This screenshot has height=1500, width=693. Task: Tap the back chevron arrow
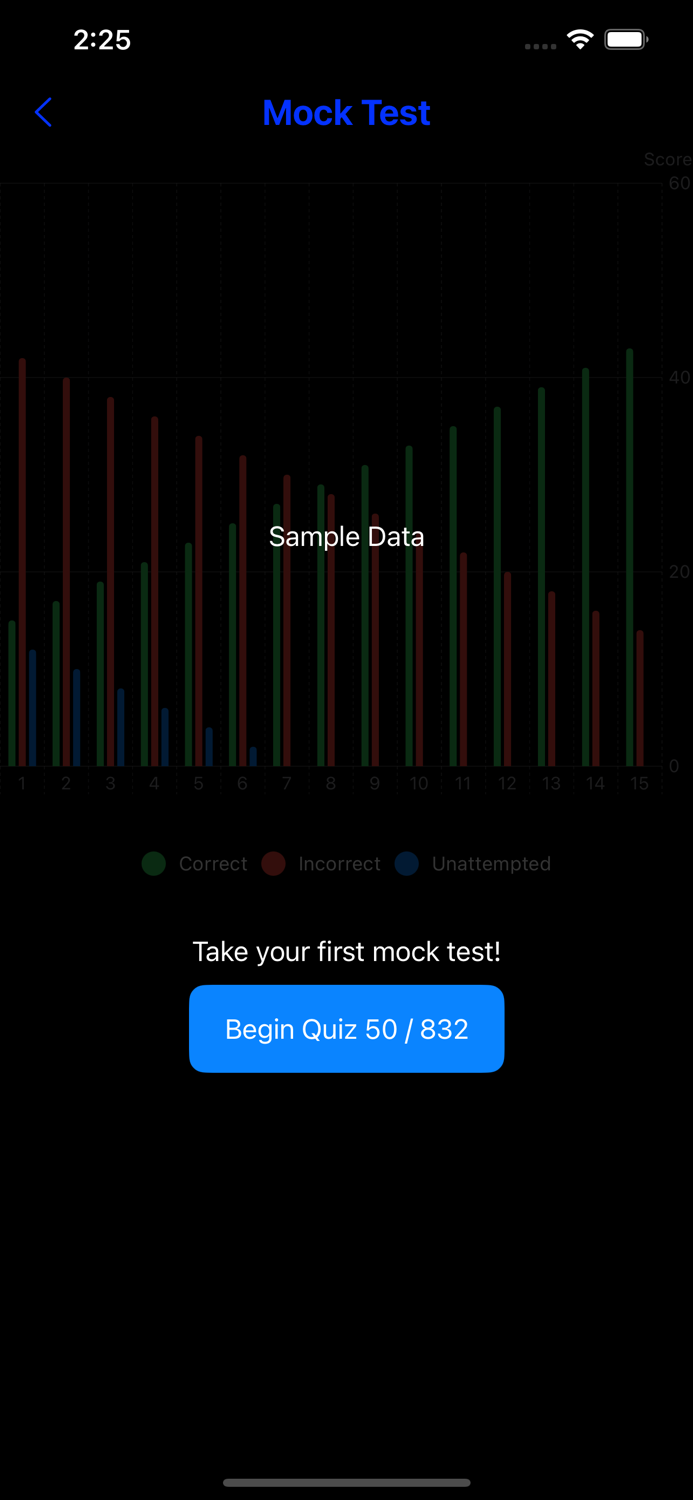click(x=43, y=112)
